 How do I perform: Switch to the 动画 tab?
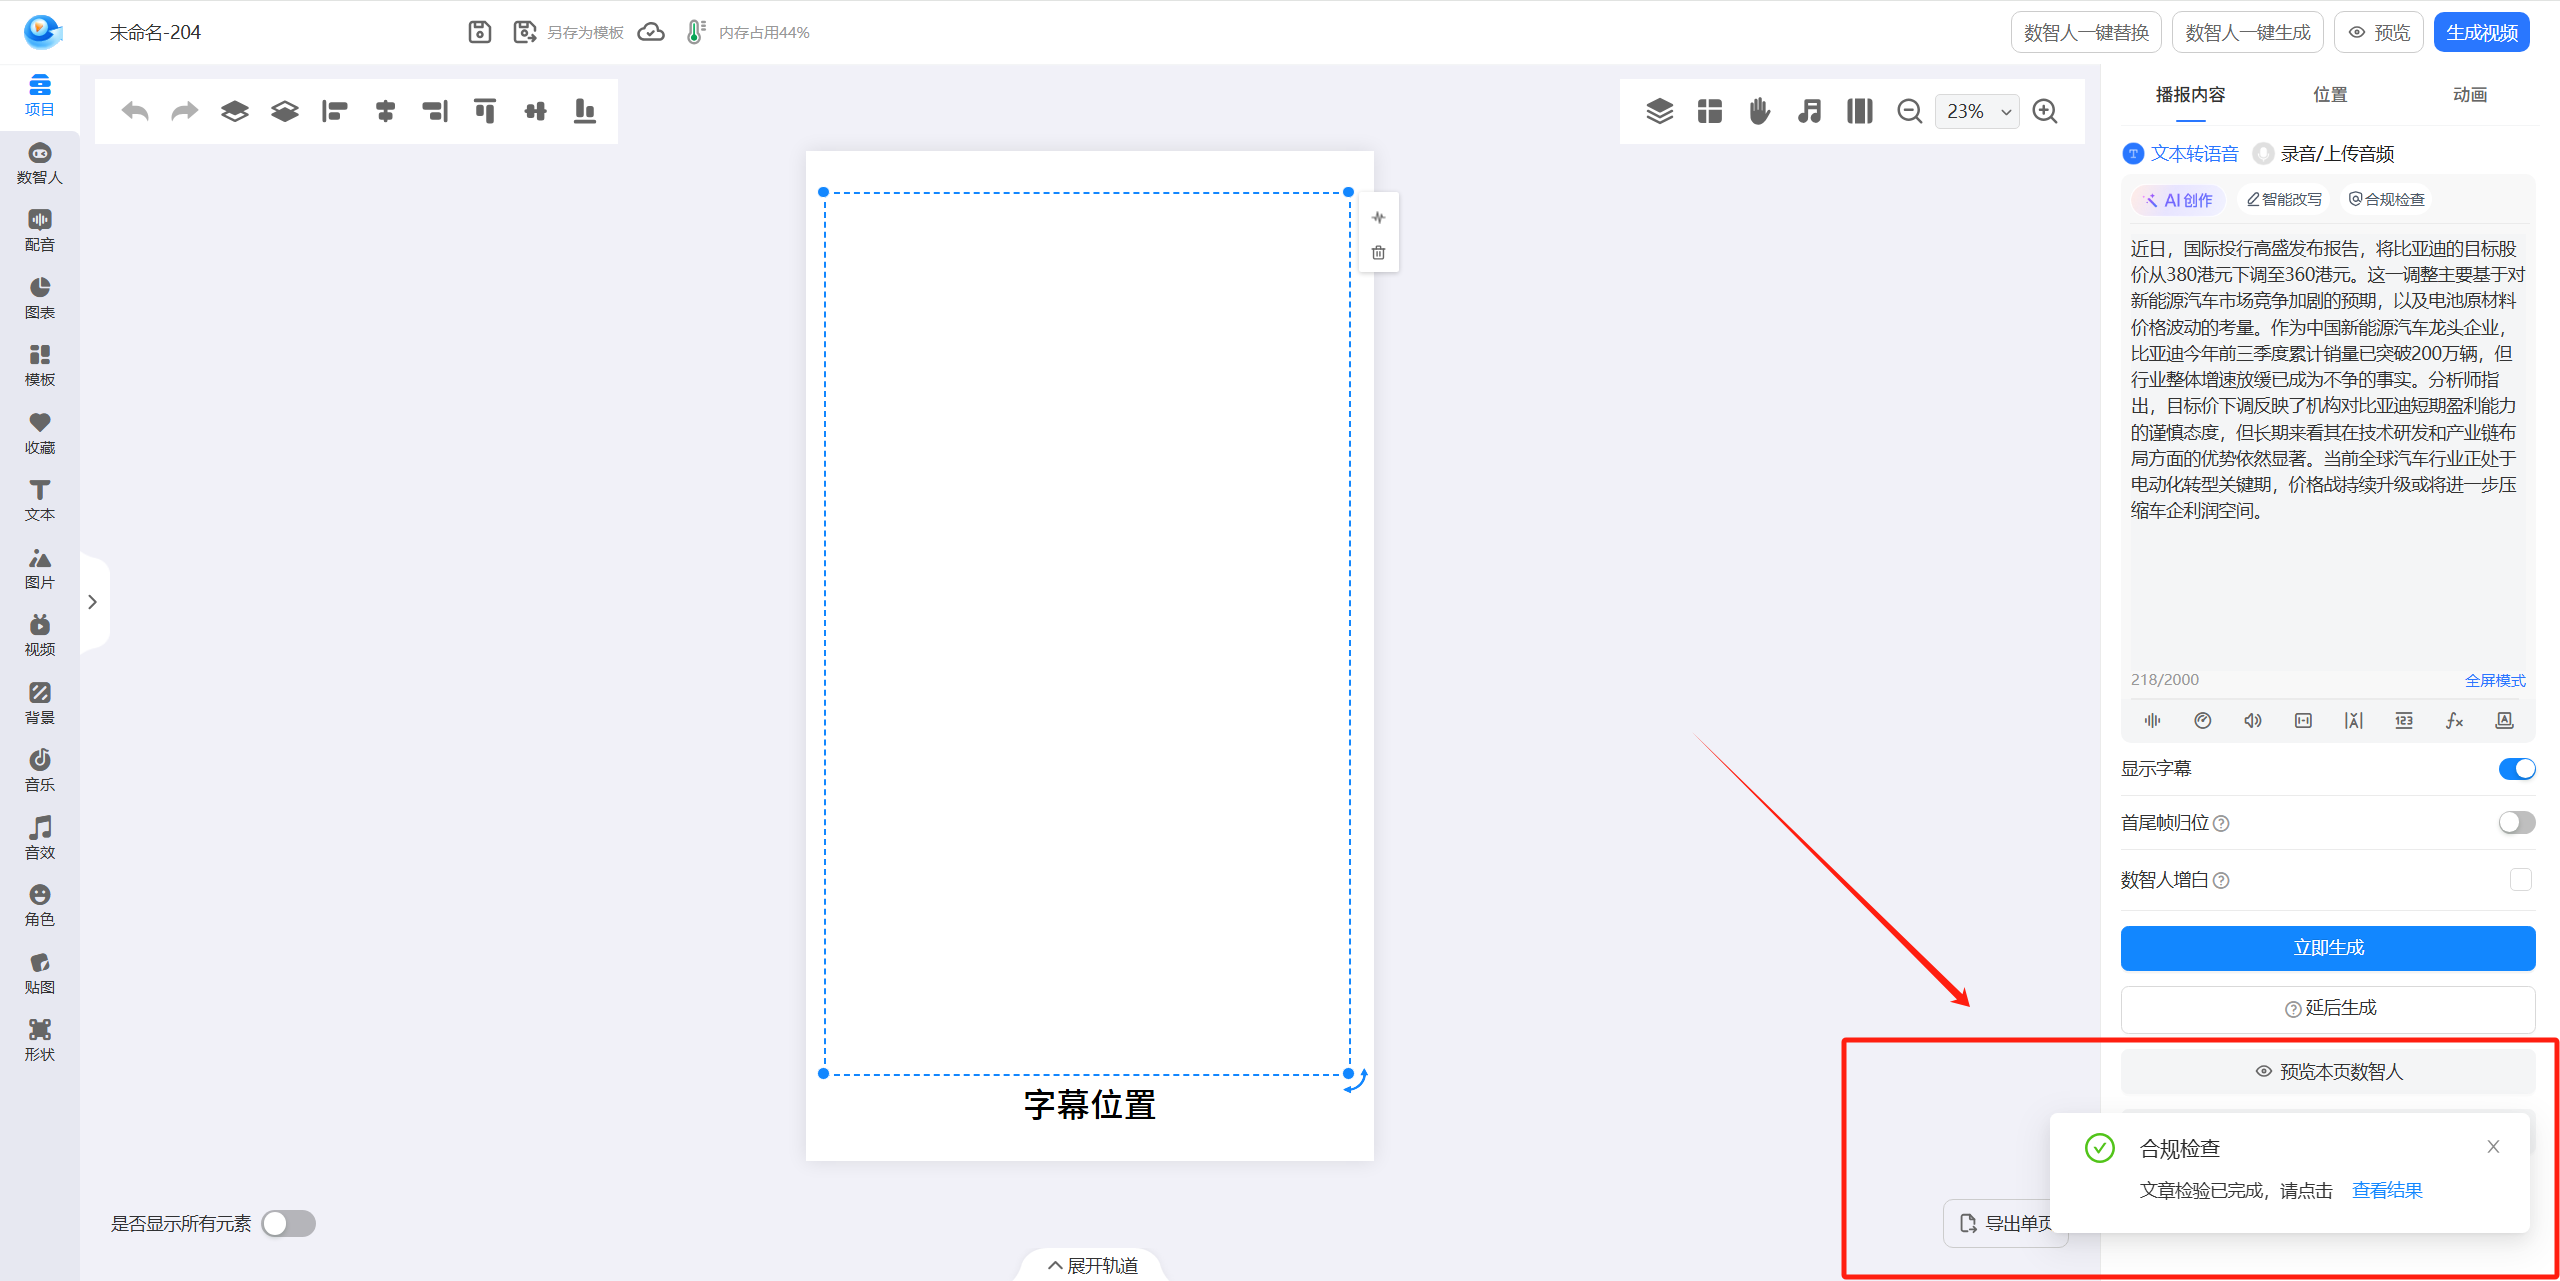click(2469, 95)
